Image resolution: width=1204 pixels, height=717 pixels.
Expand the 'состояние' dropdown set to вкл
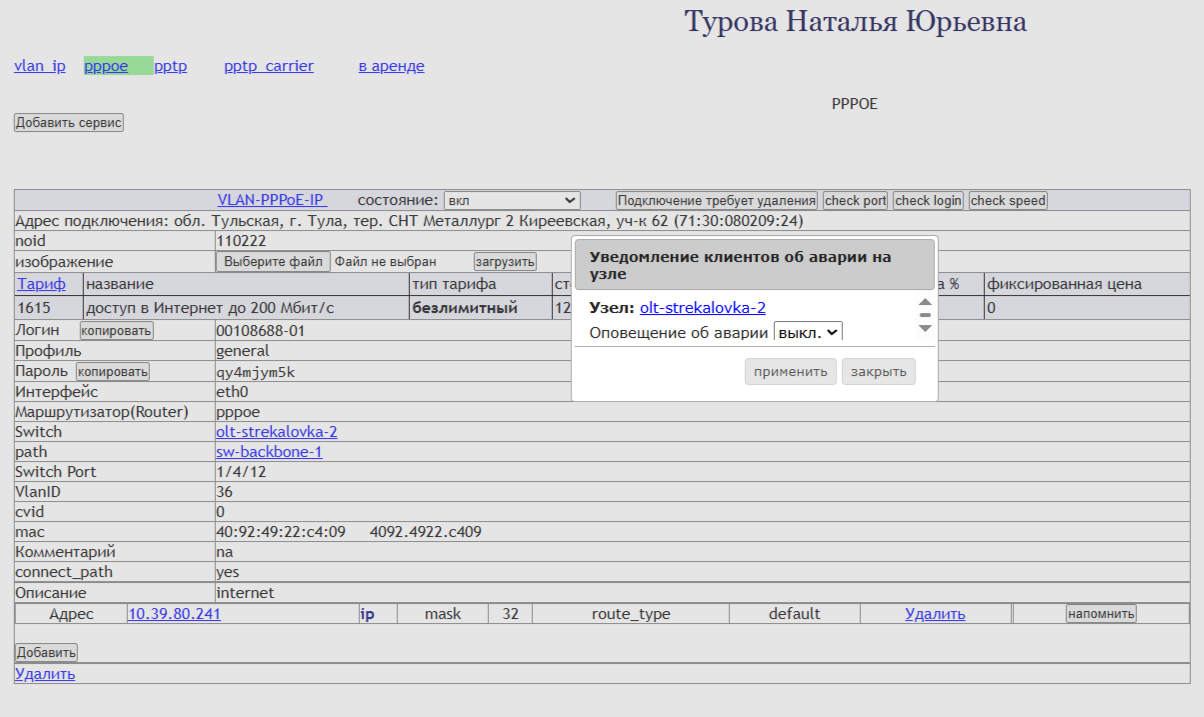coord(512,200)
